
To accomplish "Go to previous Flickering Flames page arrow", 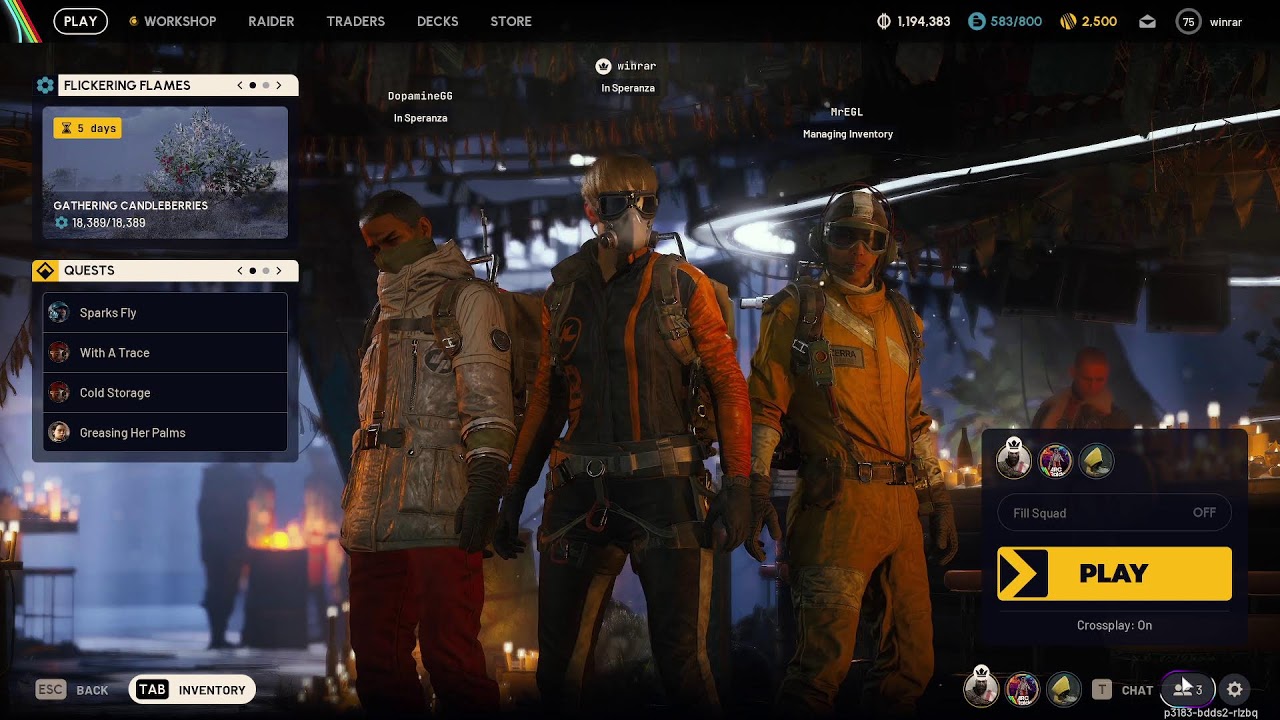I will click(x=240, y=85).
